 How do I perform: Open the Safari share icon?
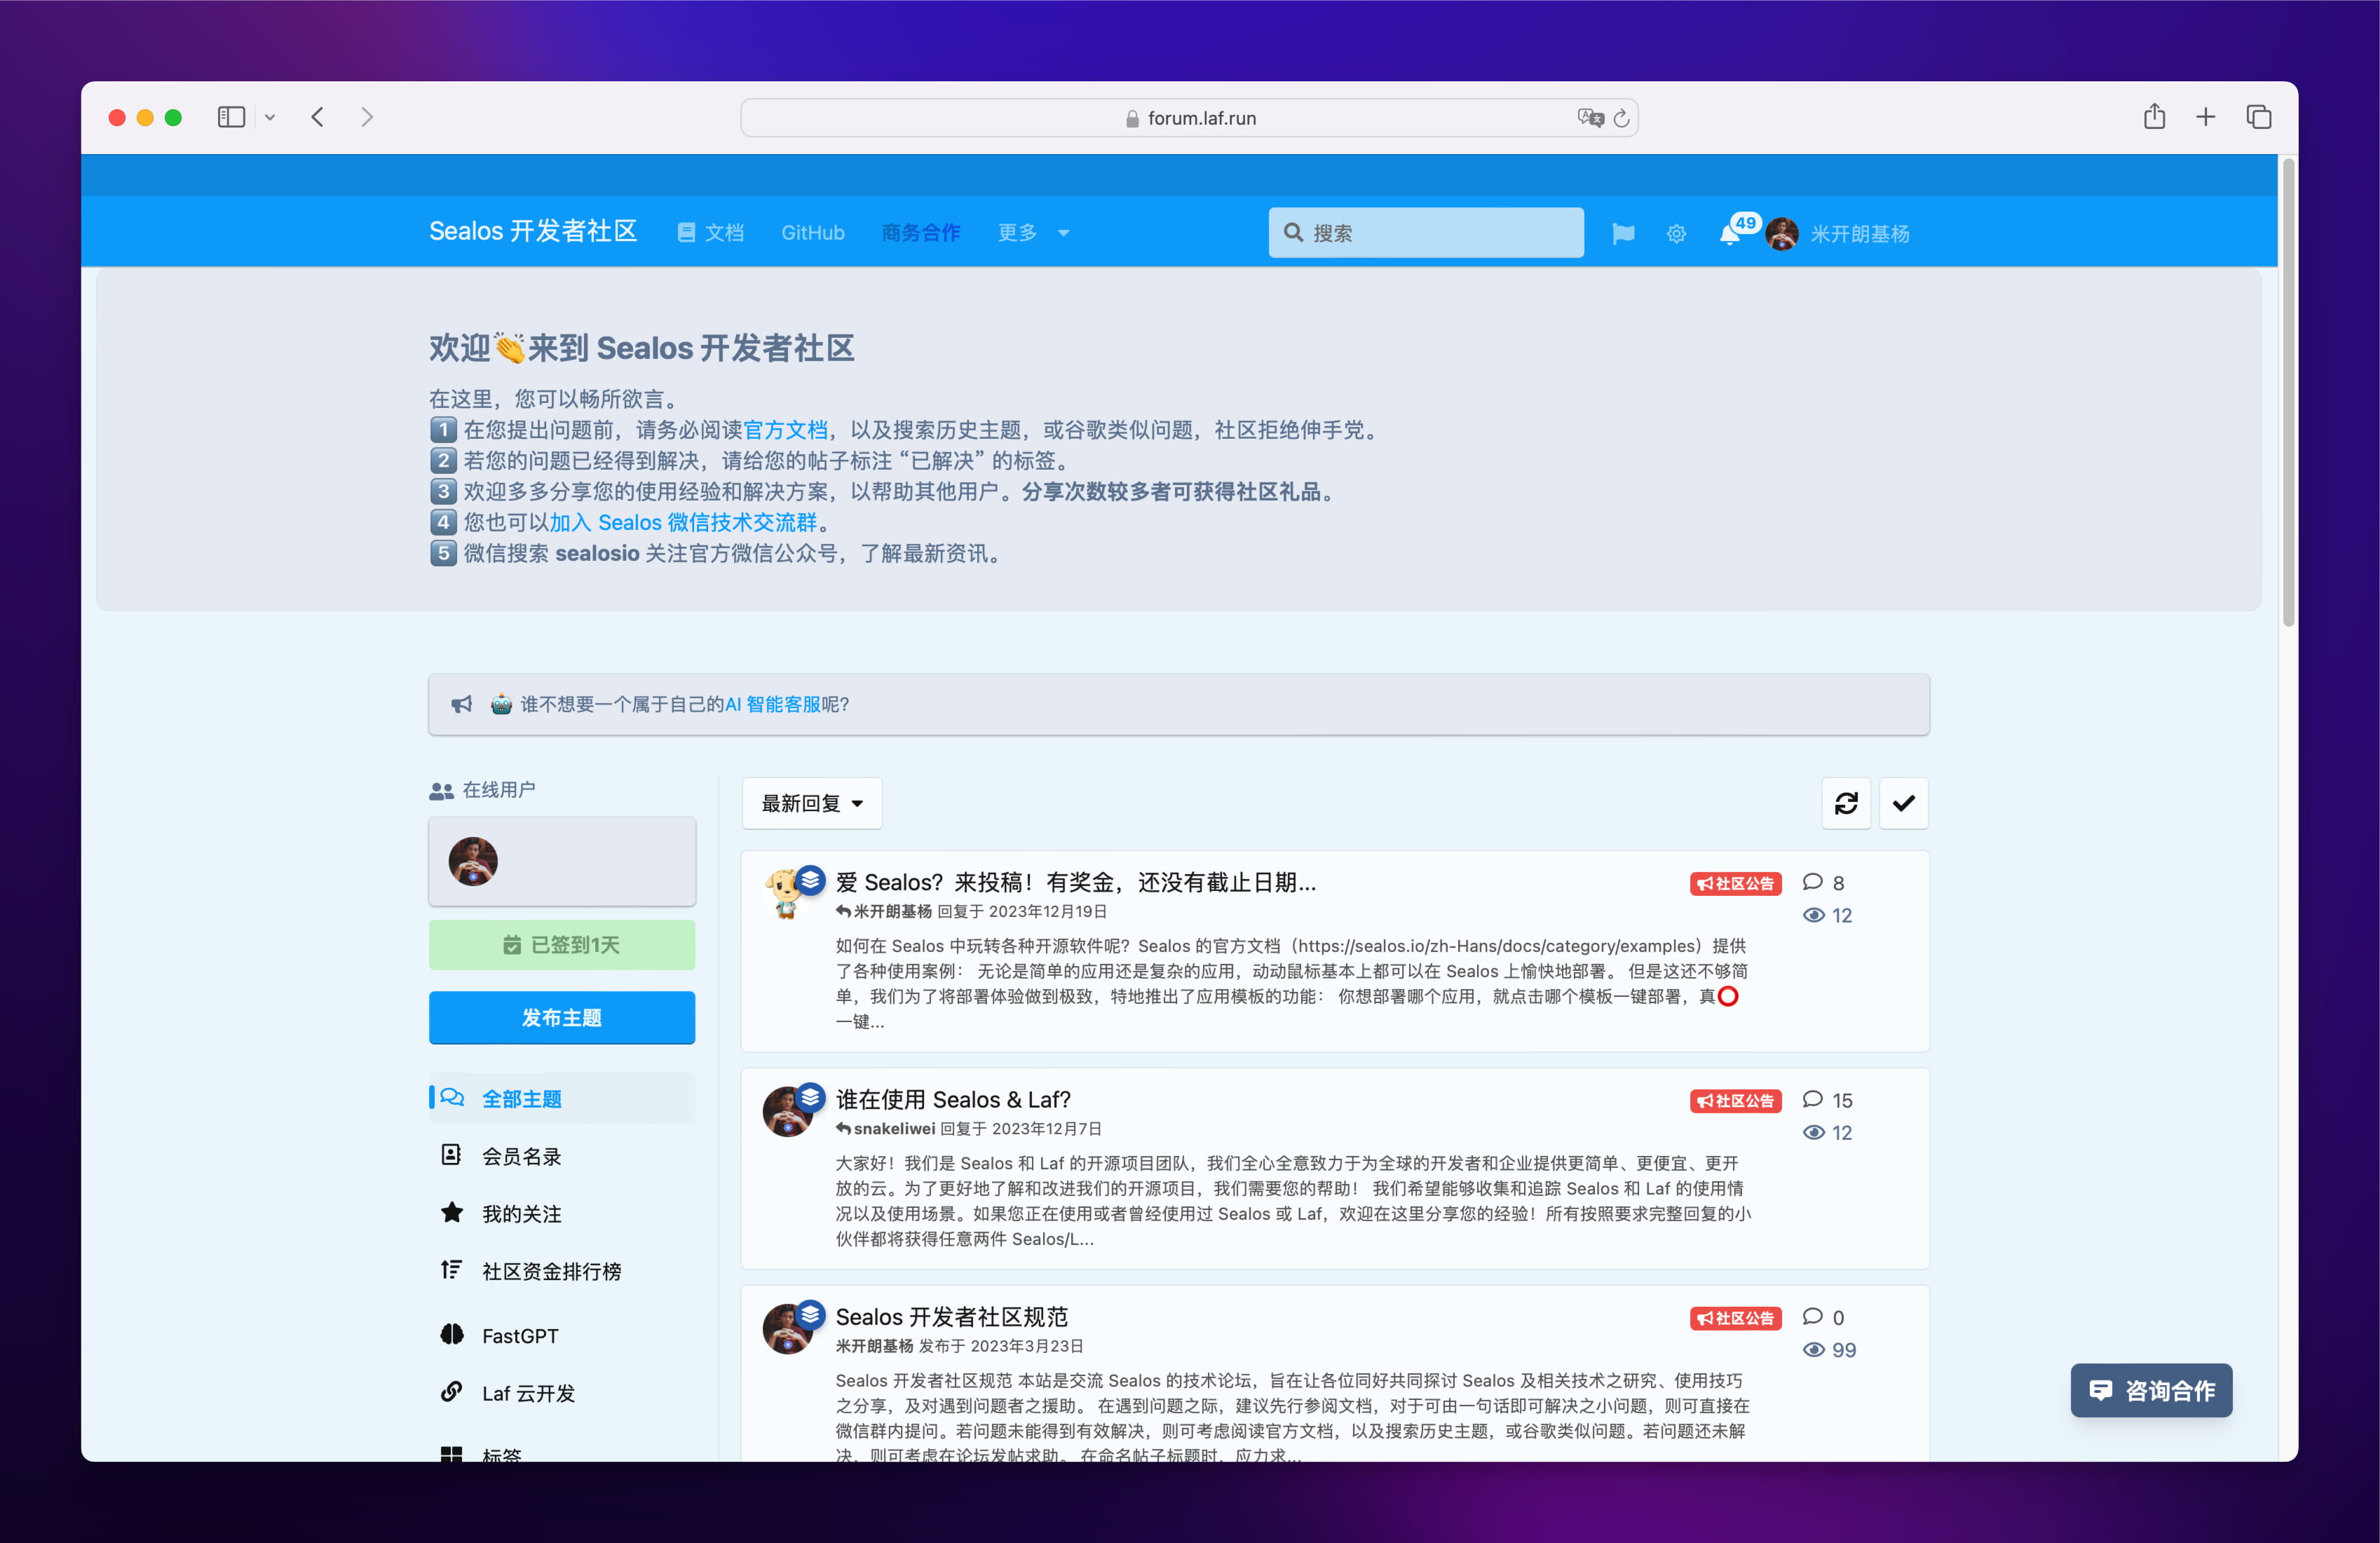[x=2154, y=116]
